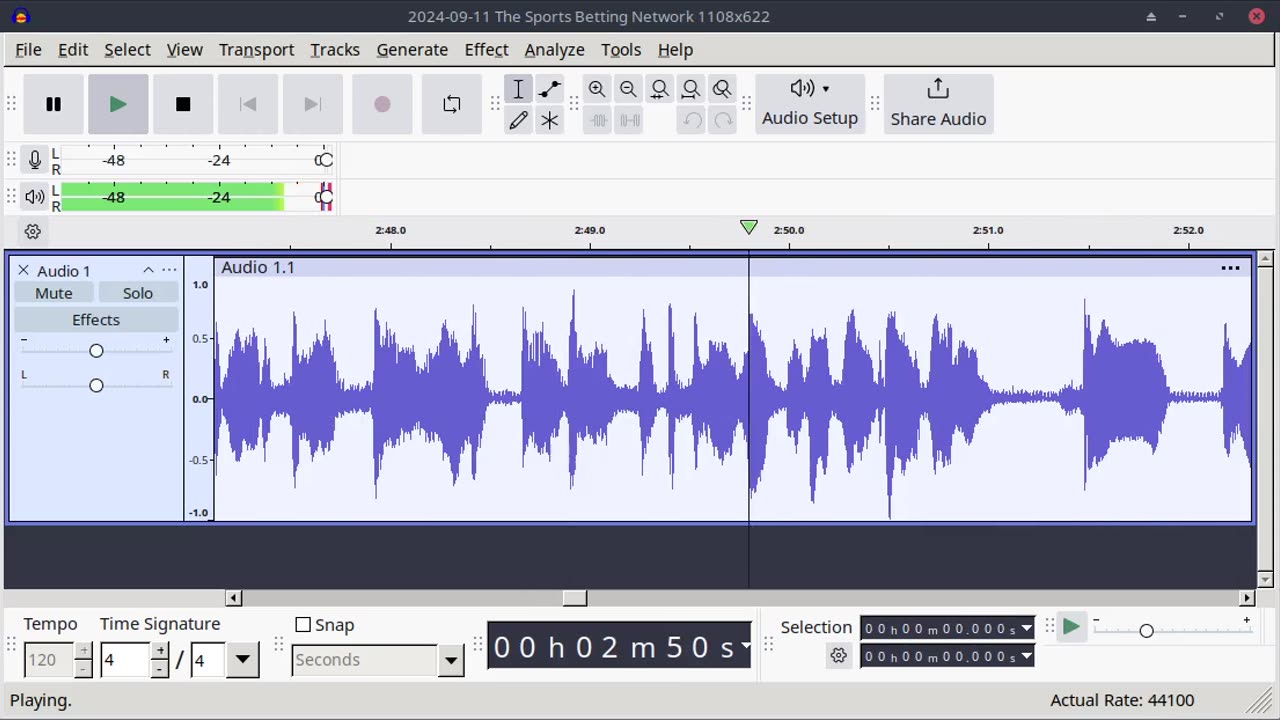Click the Record button
This screenshot has width=1280, height=720.
point(382,104)
